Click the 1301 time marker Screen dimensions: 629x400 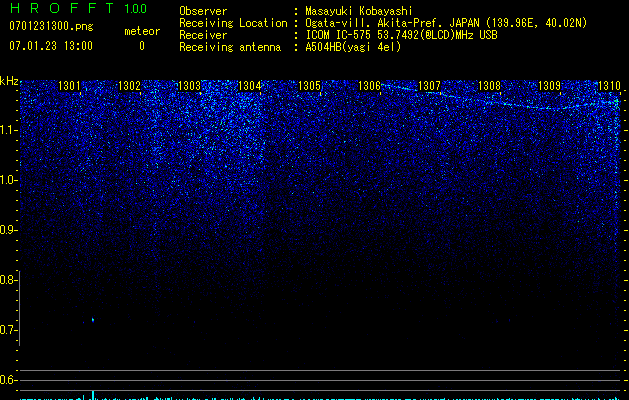point(69,86)
